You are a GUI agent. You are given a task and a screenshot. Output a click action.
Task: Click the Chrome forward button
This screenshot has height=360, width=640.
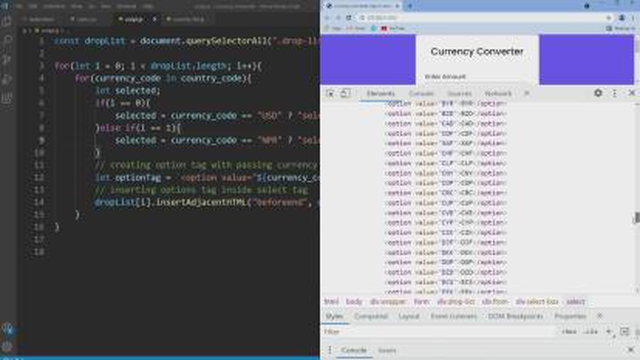tap(338, 18)
